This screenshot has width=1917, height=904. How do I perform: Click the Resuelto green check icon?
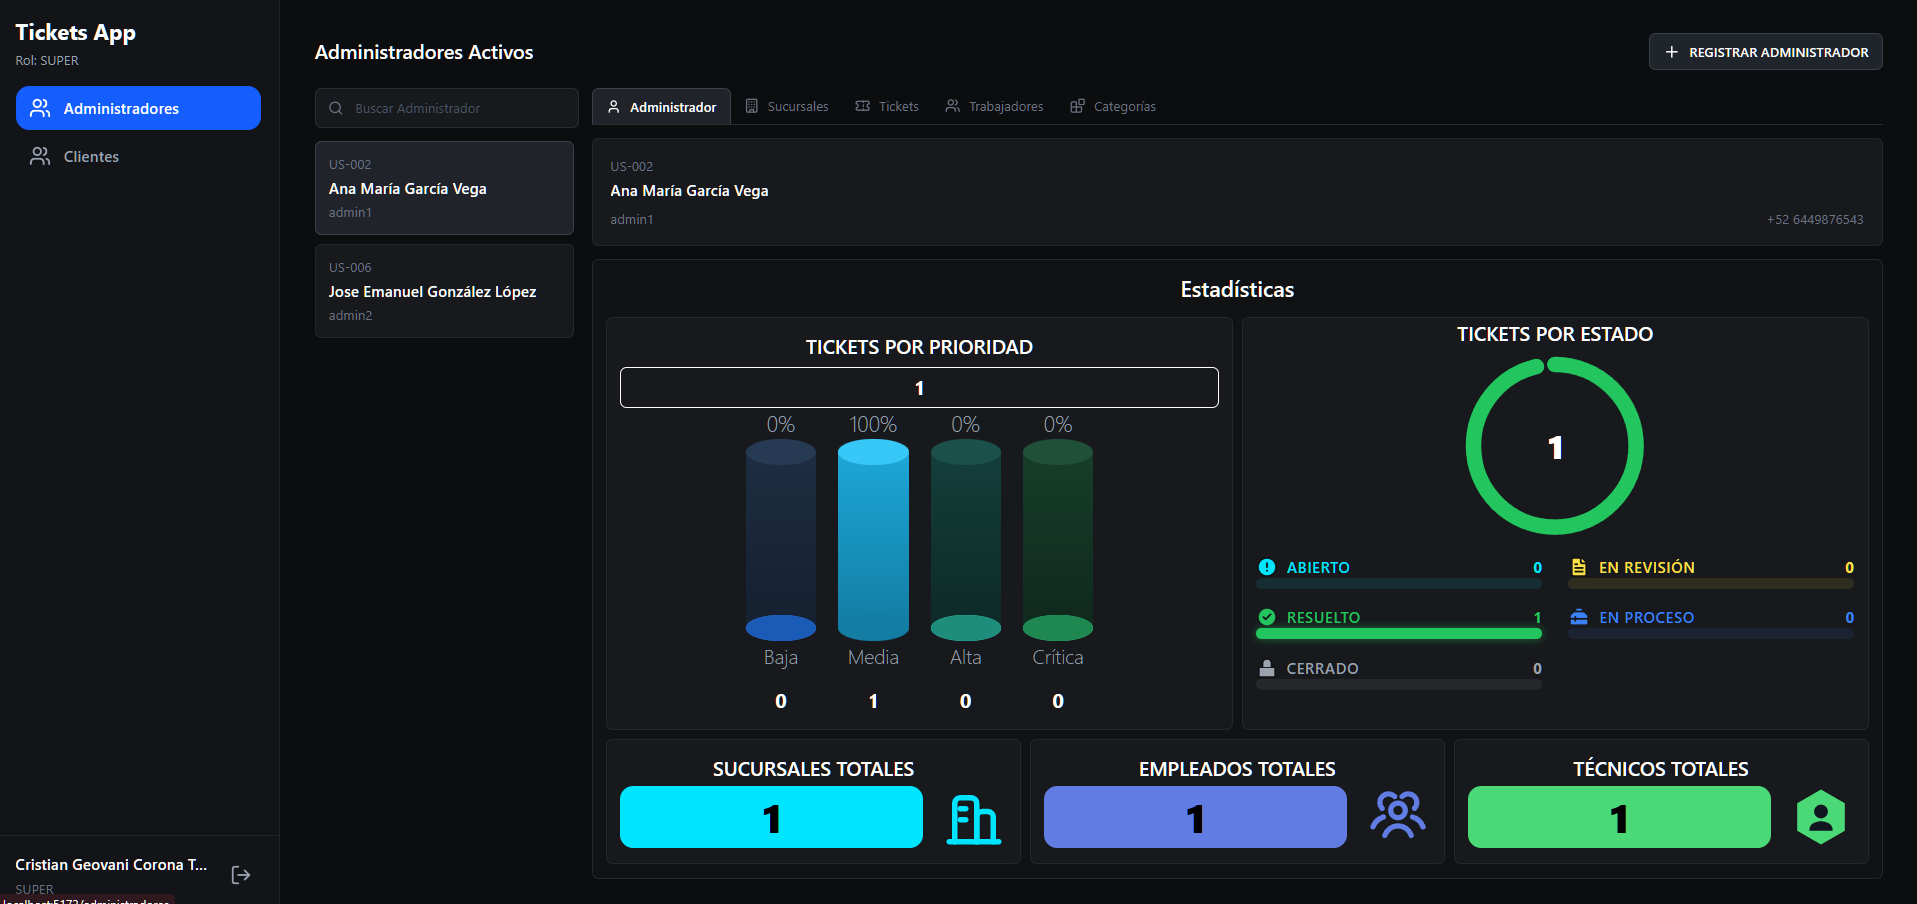[1267, 617]
